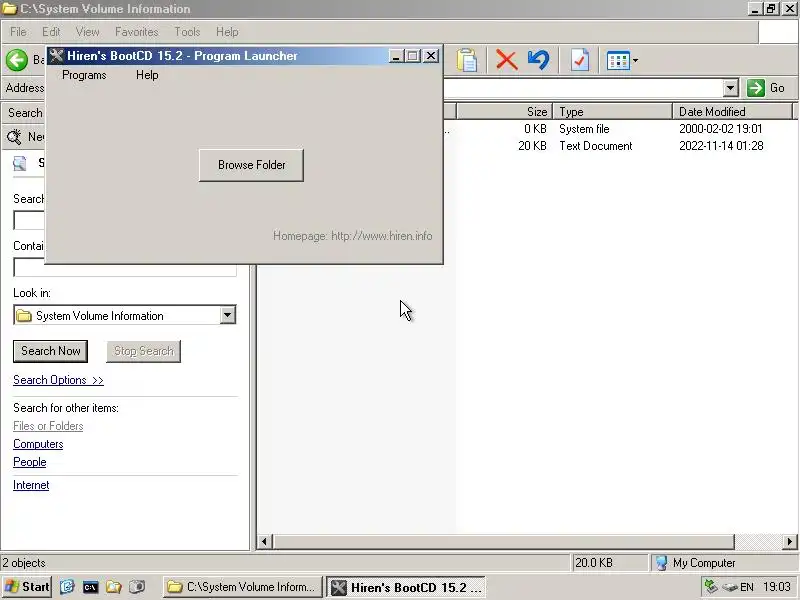Image resolution: width=800 pixels, height=600 pixels.
Task: Click the EN language indicator
Action: tap(746, 587)
